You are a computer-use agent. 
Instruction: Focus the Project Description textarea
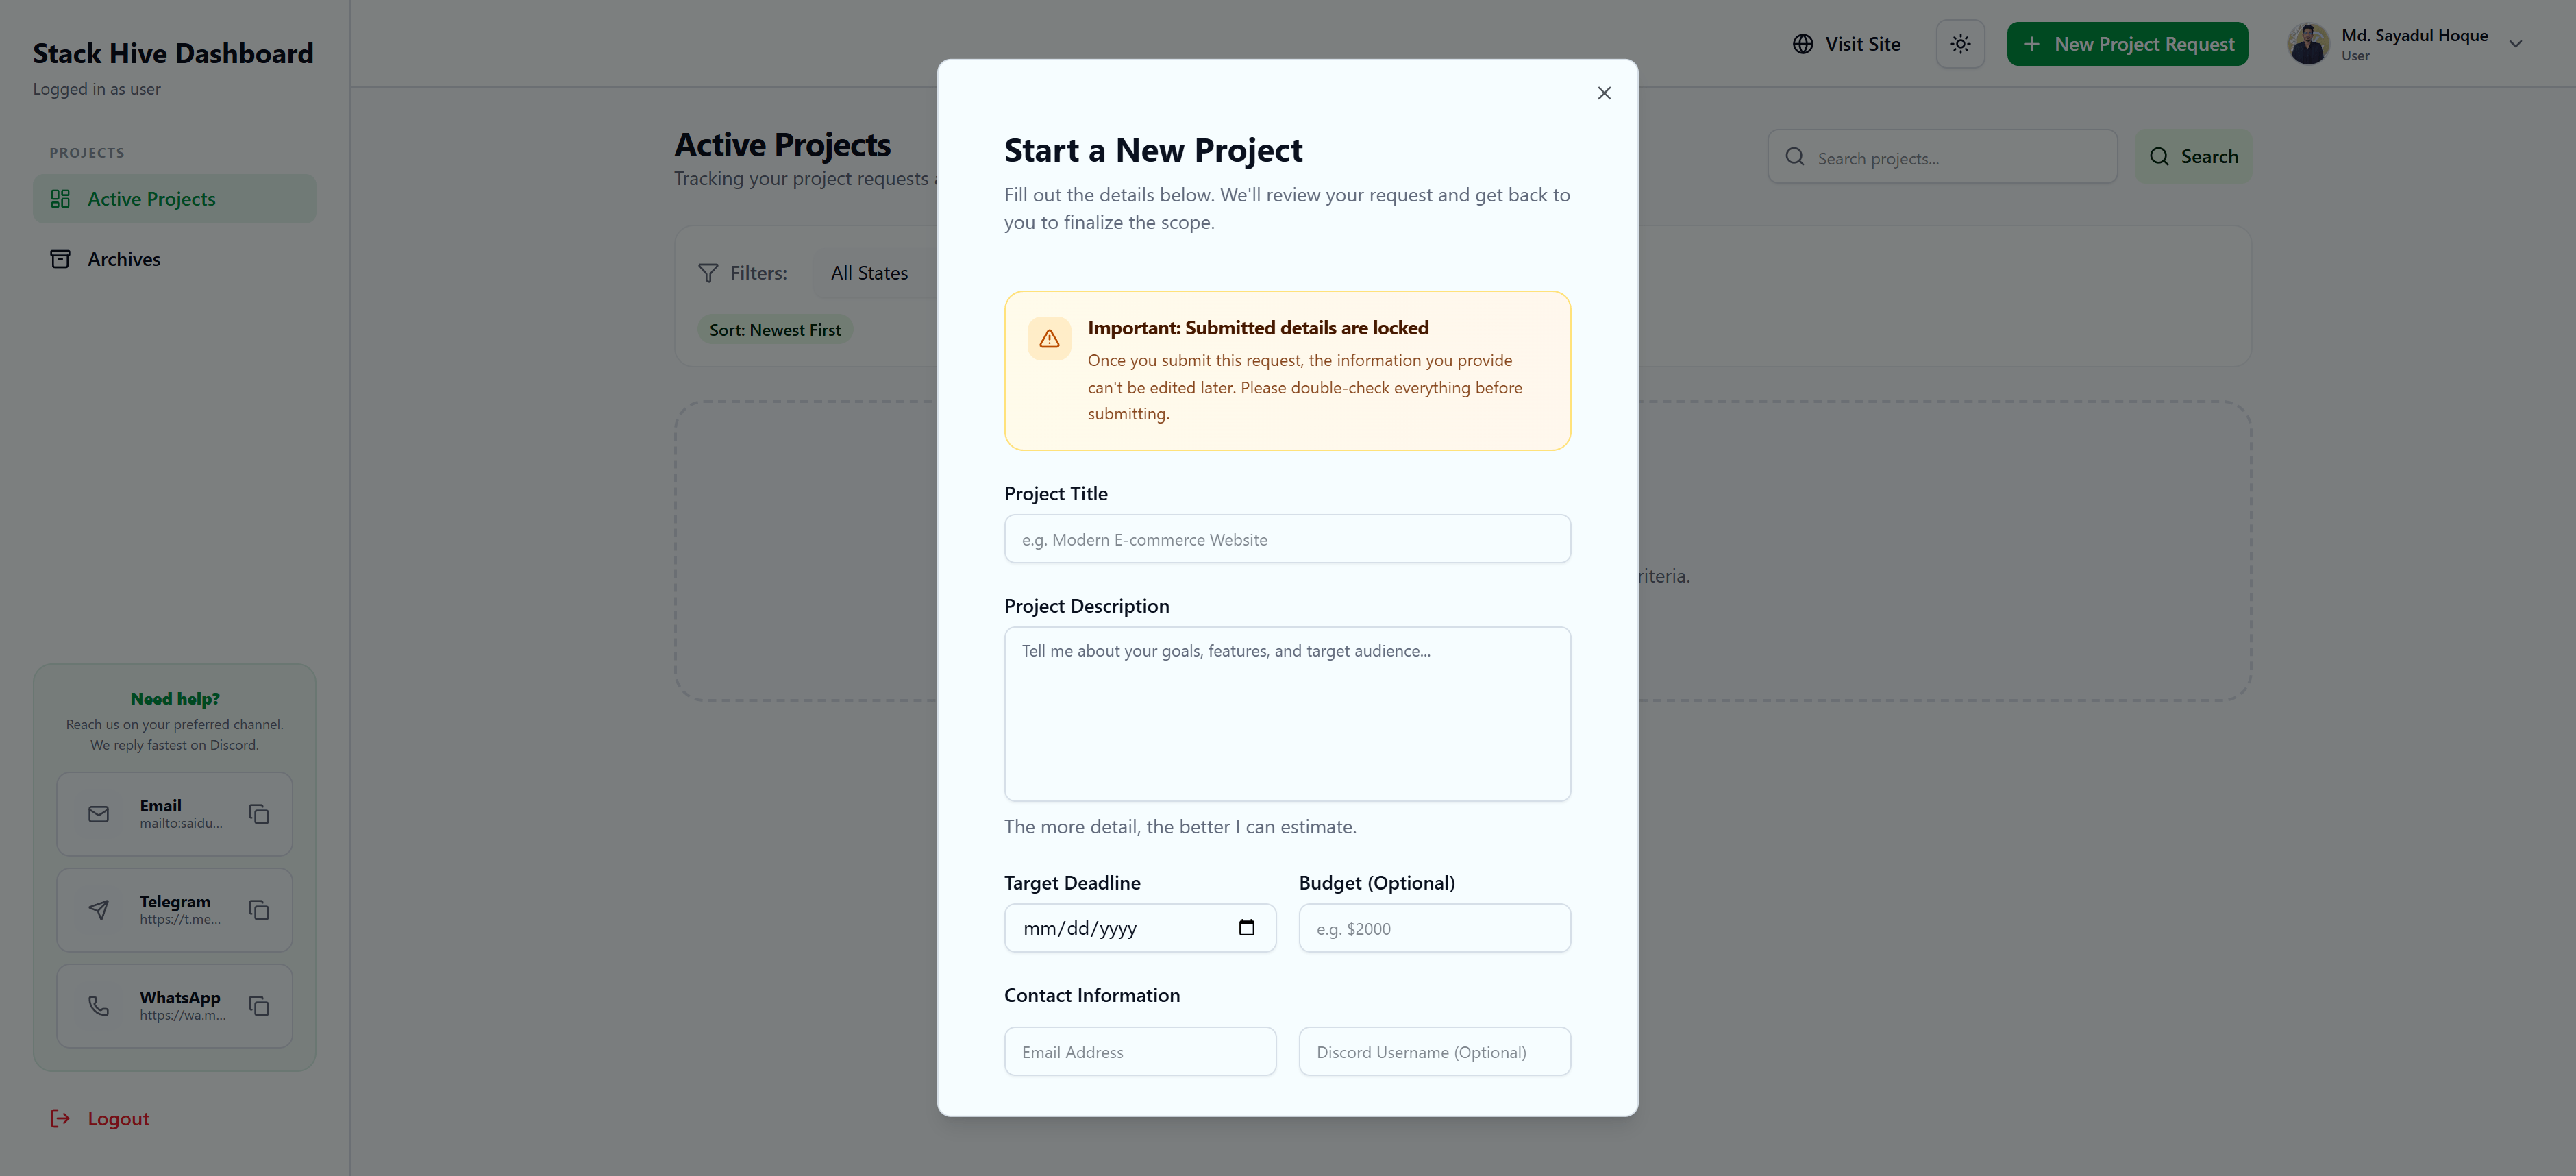[x=1287, y=714]
